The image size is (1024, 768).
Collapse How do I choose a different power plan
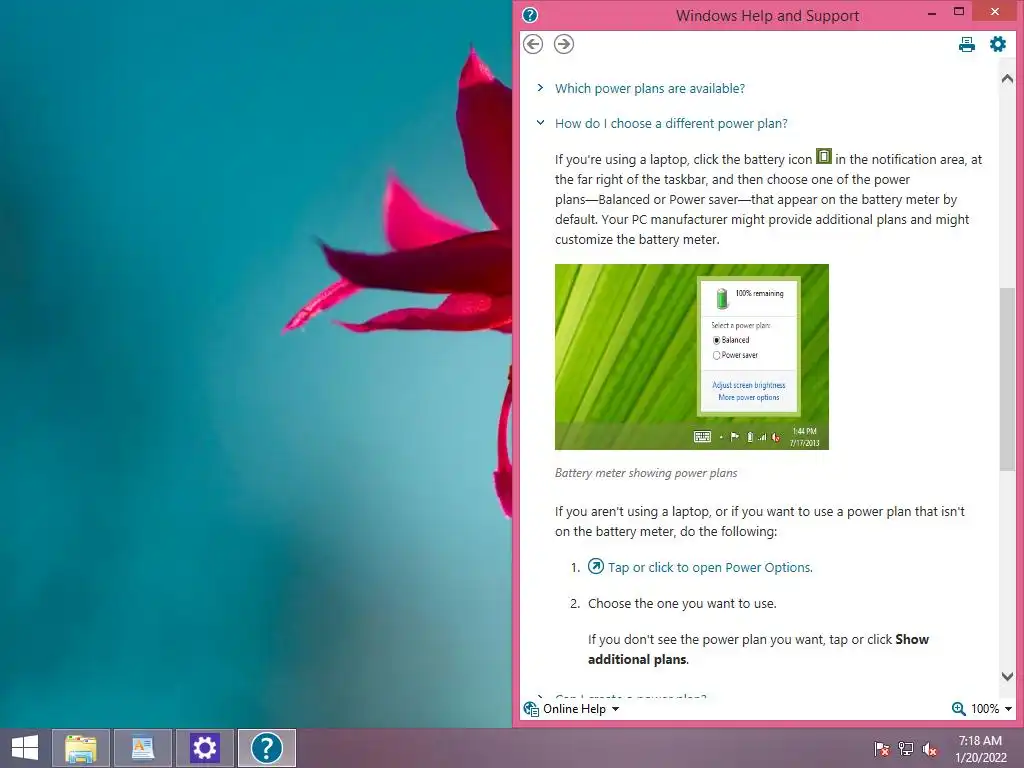coord(540,122)
